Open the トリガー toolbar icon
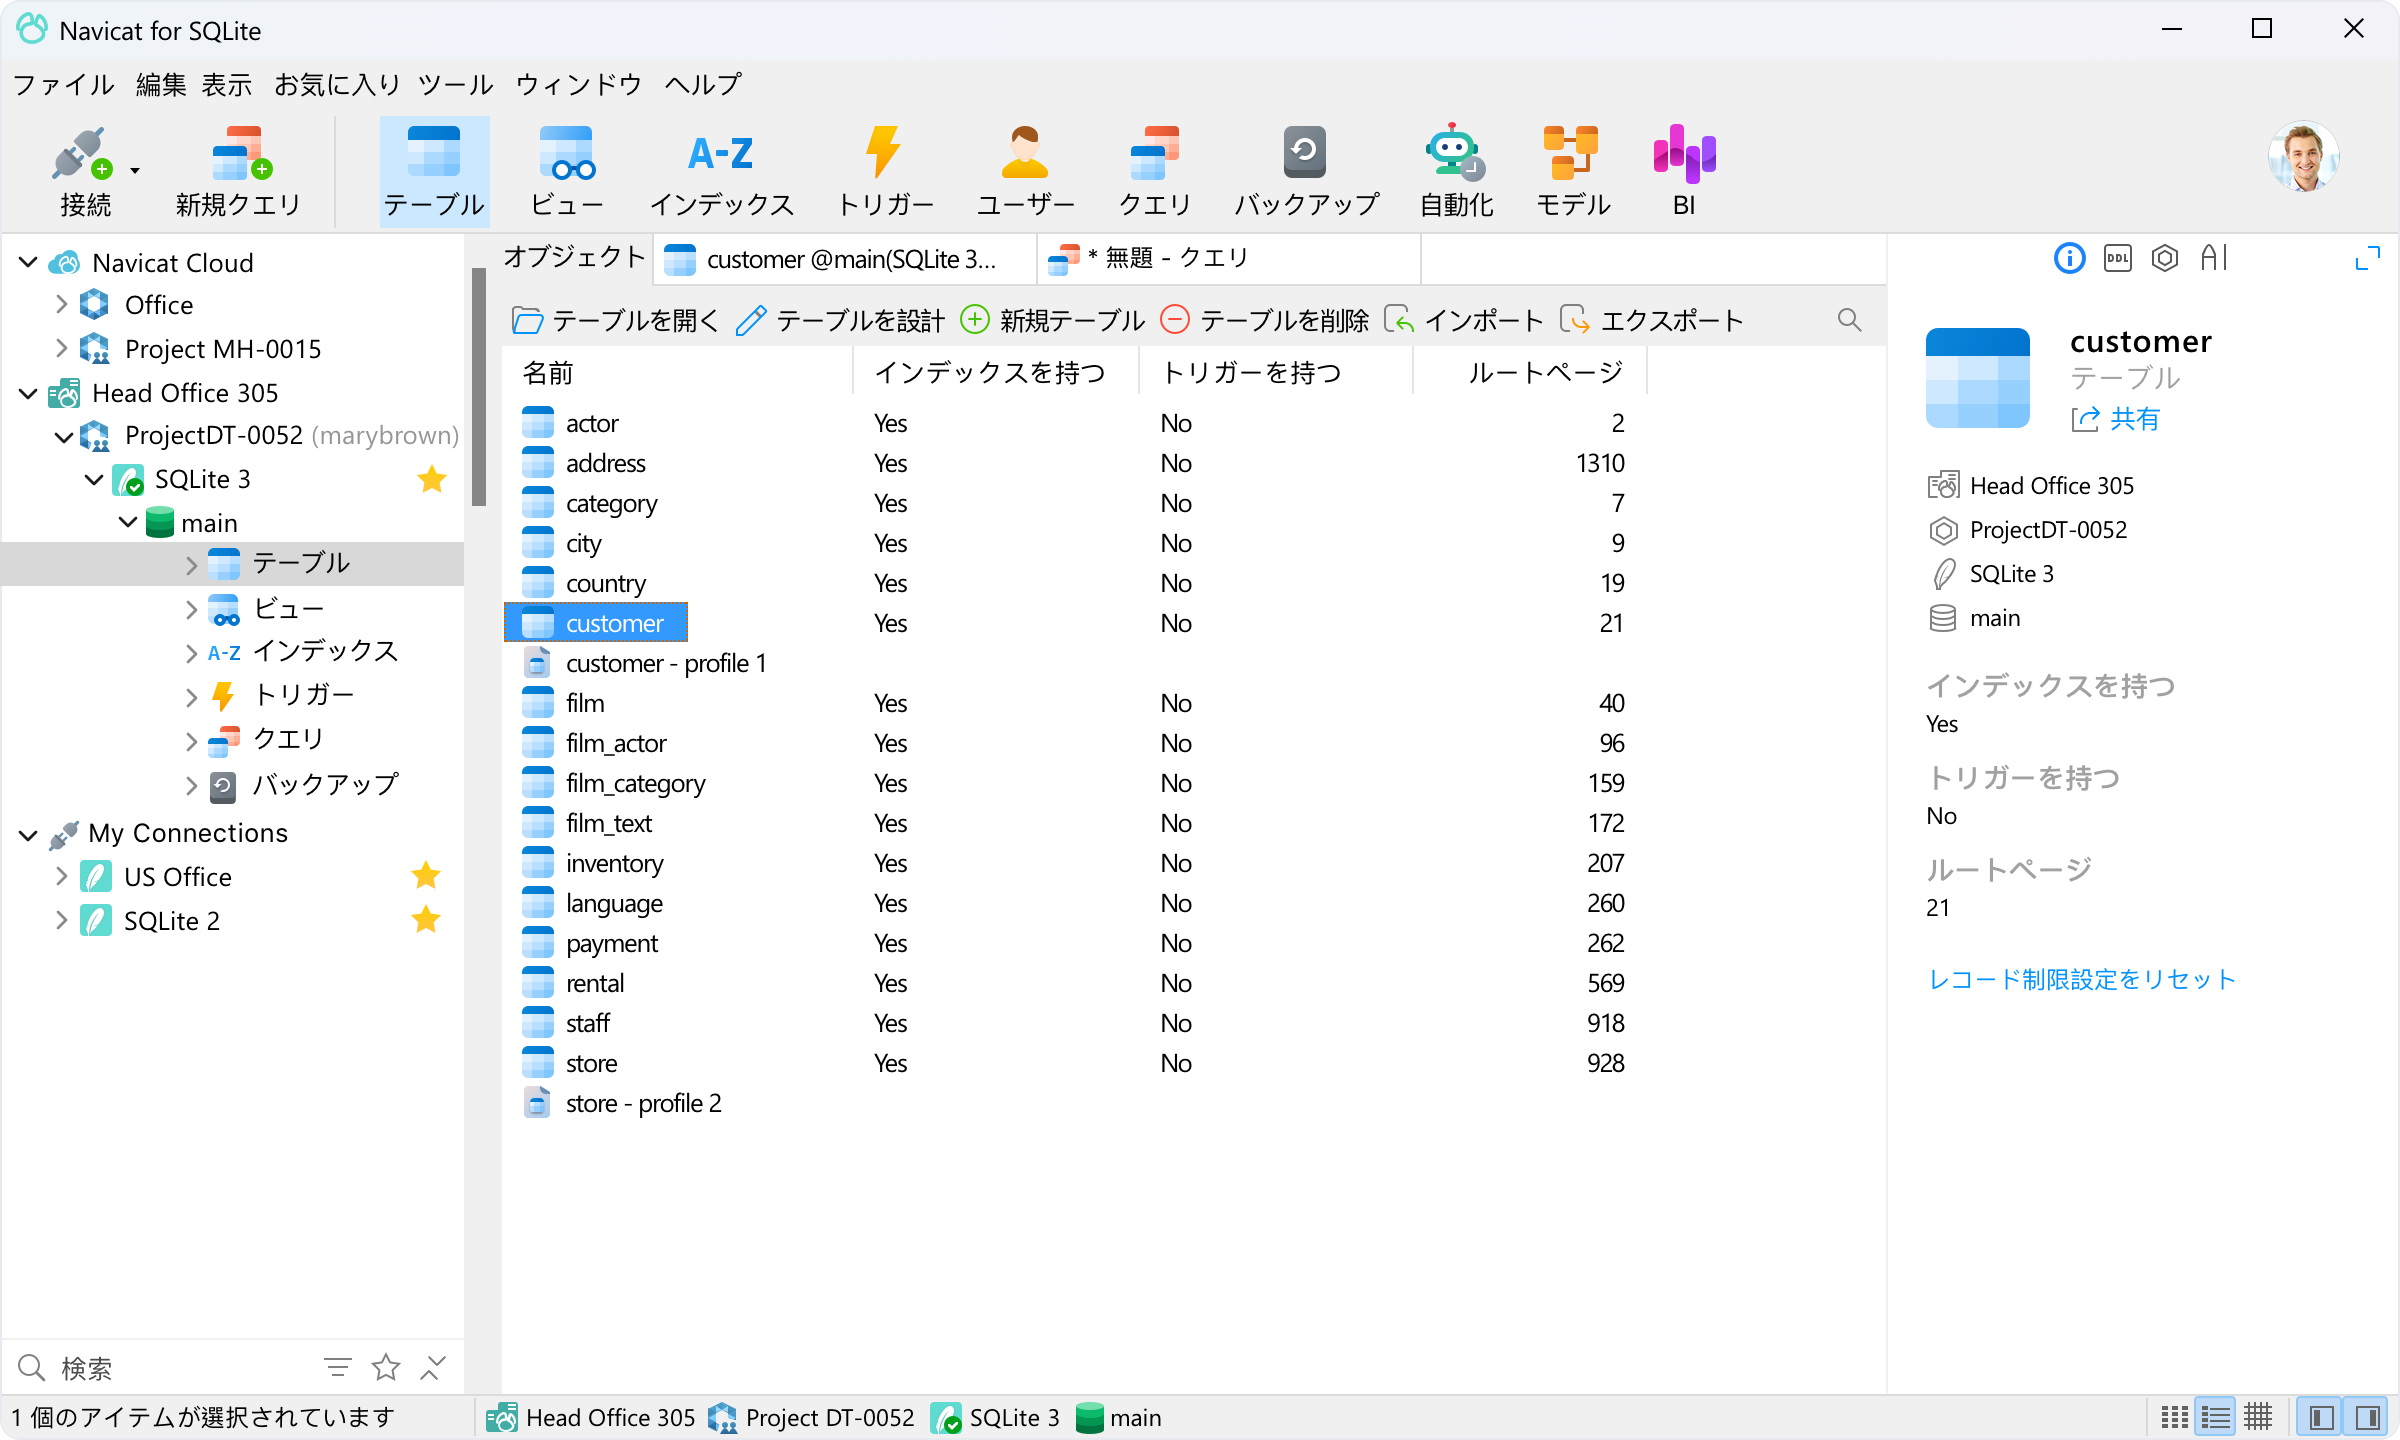This screenshot has height=1440, width=2400. tap(884, 171)
